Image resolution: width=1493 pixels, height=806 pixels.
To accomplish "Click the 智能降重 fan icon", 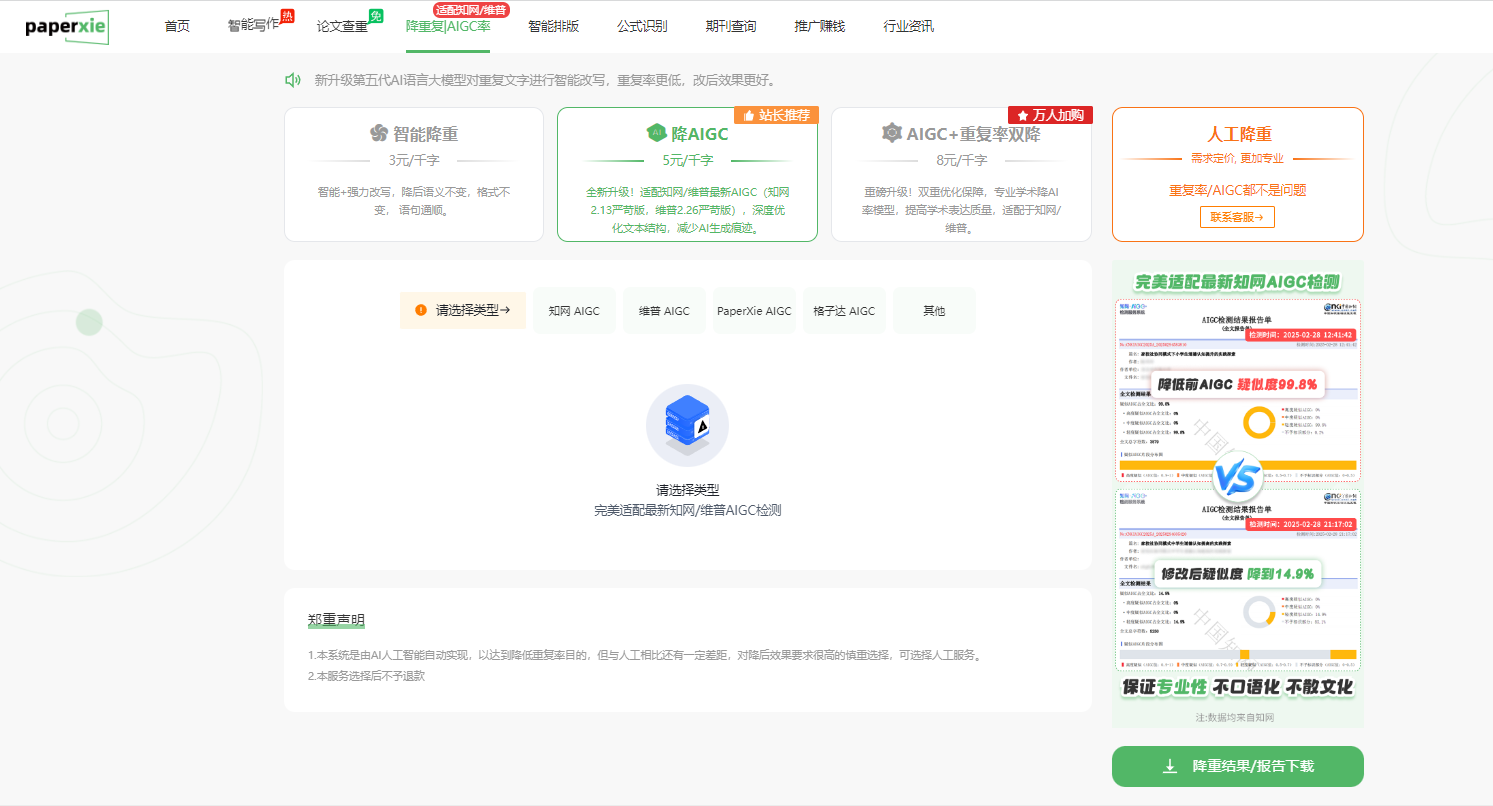I will pyautogui.click(x=378, y=133).
